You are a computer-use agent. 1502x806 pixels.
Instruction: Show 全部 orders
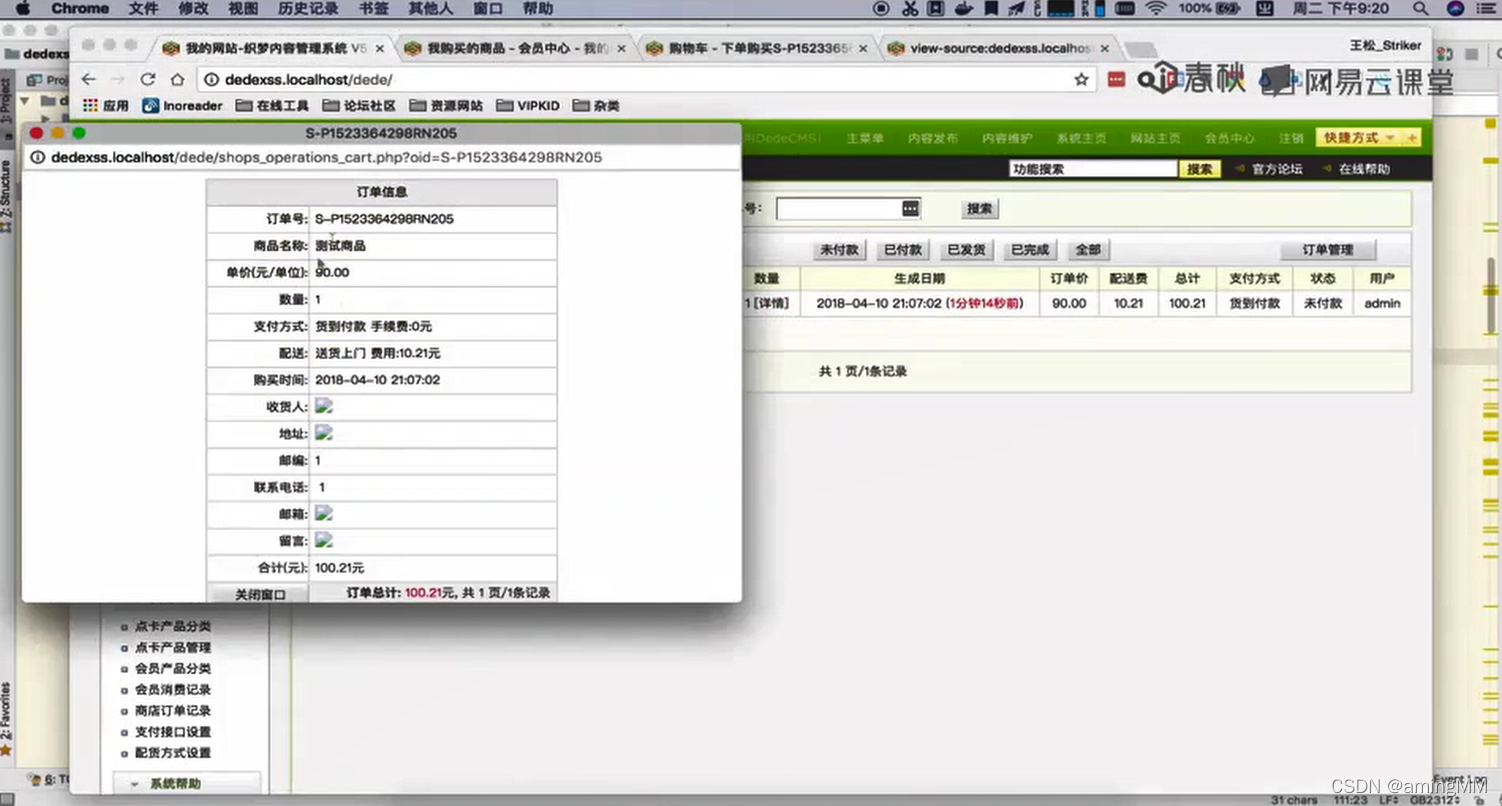[1088, 250]
